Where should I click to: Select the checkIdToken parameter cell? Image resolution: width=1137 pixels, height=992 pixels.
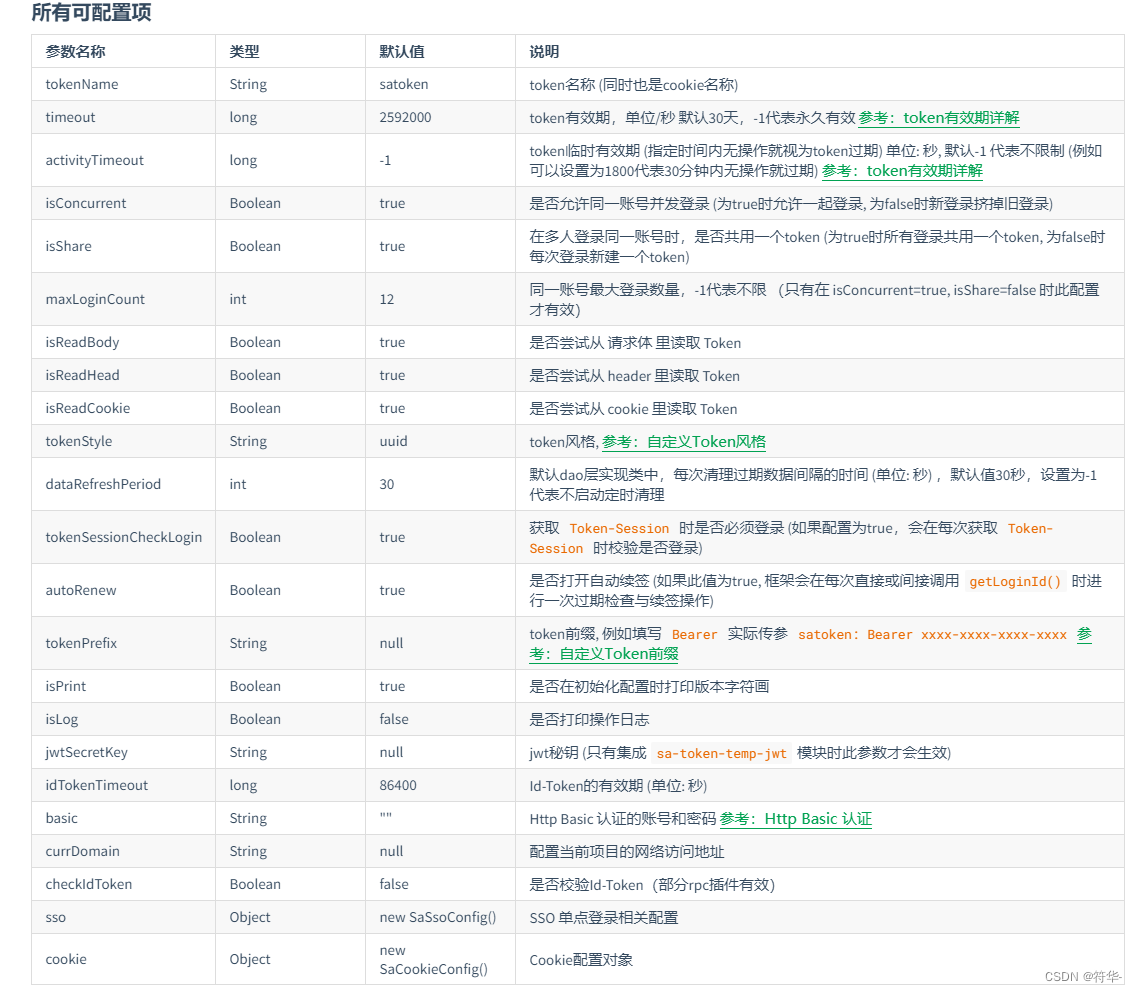pos(123,884)
